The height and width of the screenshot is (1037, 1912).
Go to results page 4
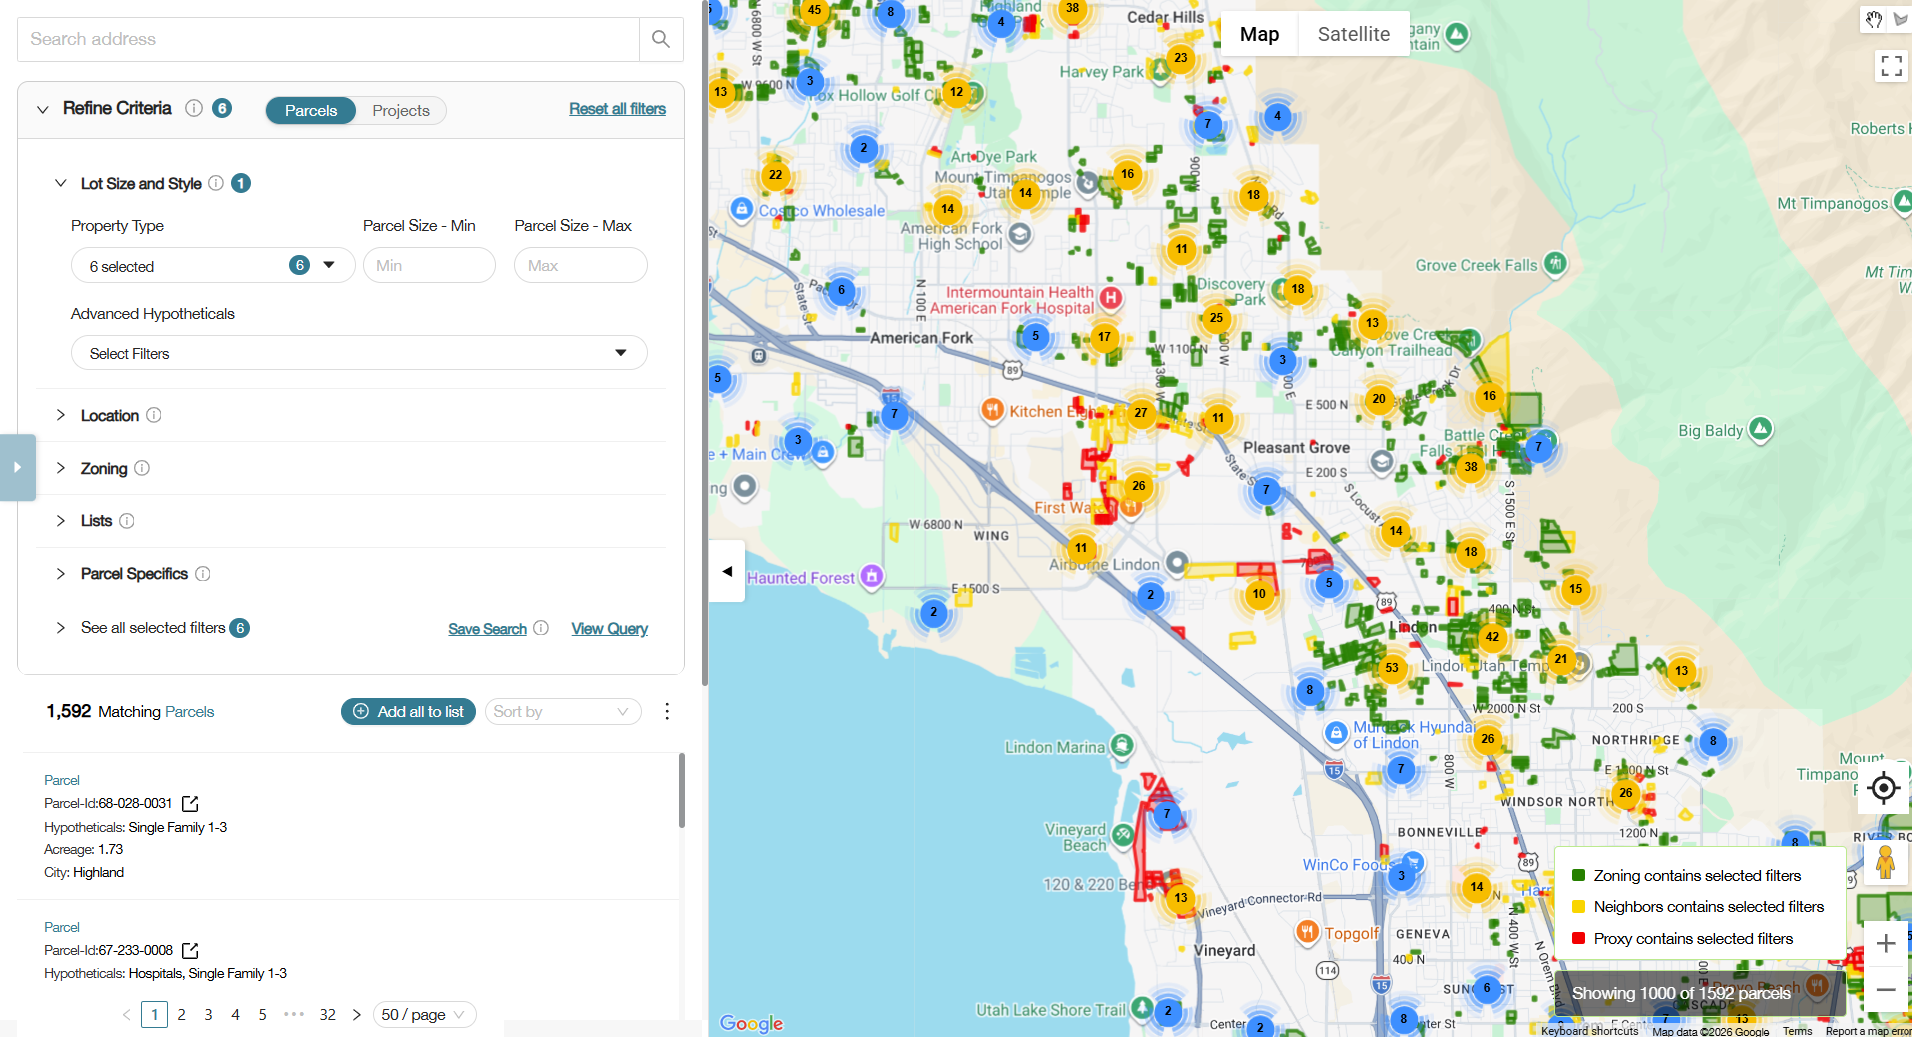click(235, 1014)
